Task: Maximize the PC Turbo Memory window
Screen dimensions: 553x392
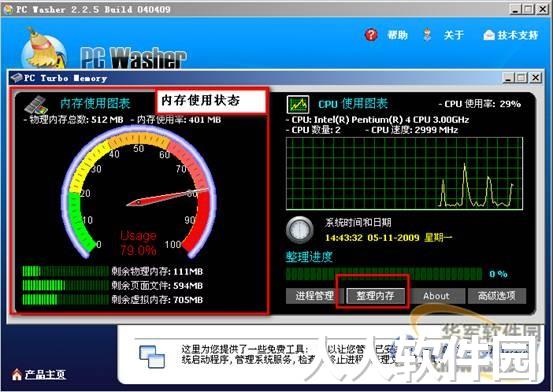Action: click(521, 78)
